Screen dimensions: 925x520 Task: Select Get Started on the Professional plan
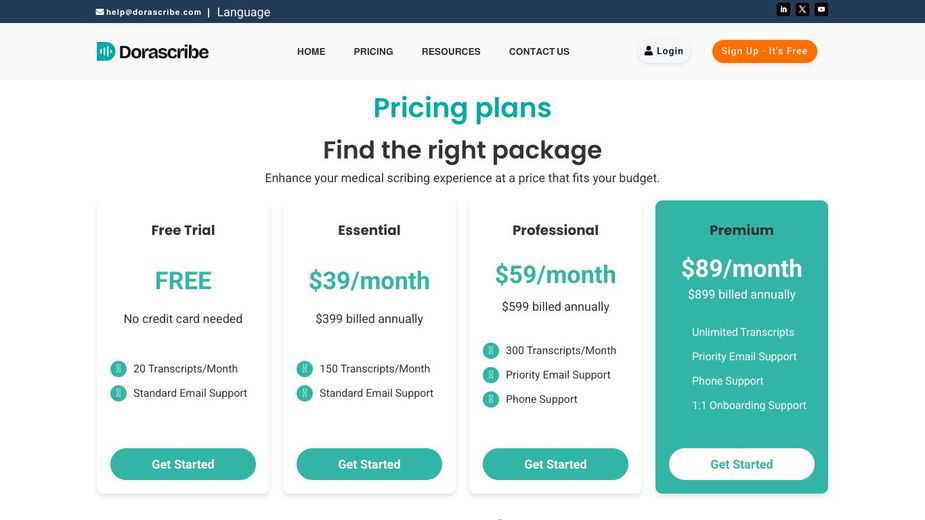pyautogui.click(x=555, y=464)
